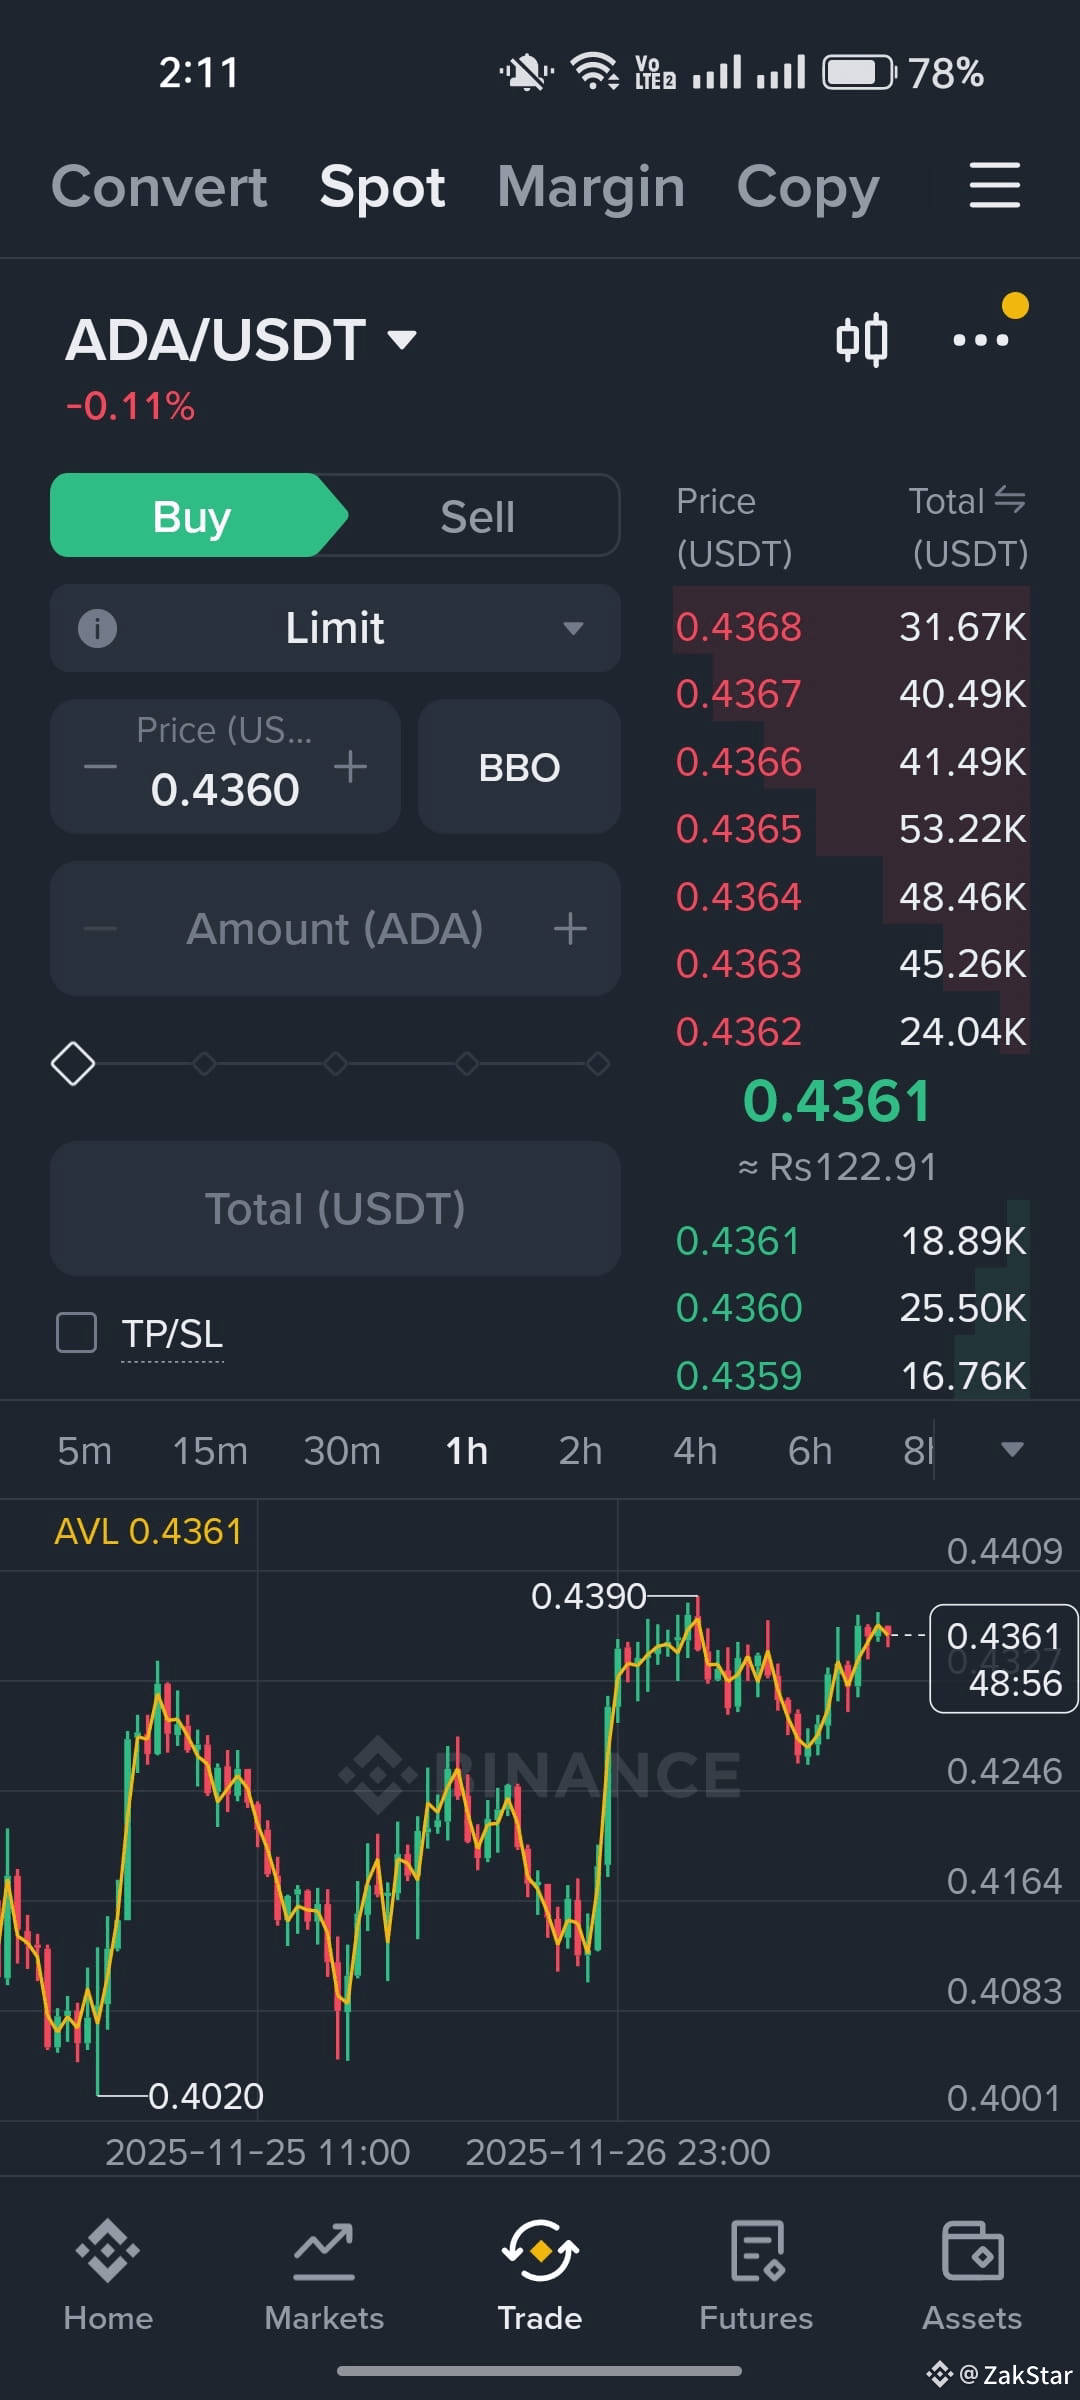1080x2400 pixels.
Task: Tap the Wi-Fi status icon
Action: click(x=595, y=72)
